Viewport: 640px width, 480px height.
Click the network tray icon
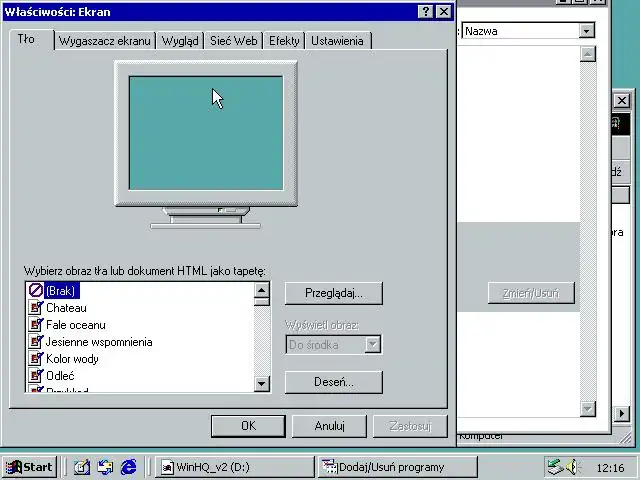[556, 467]
